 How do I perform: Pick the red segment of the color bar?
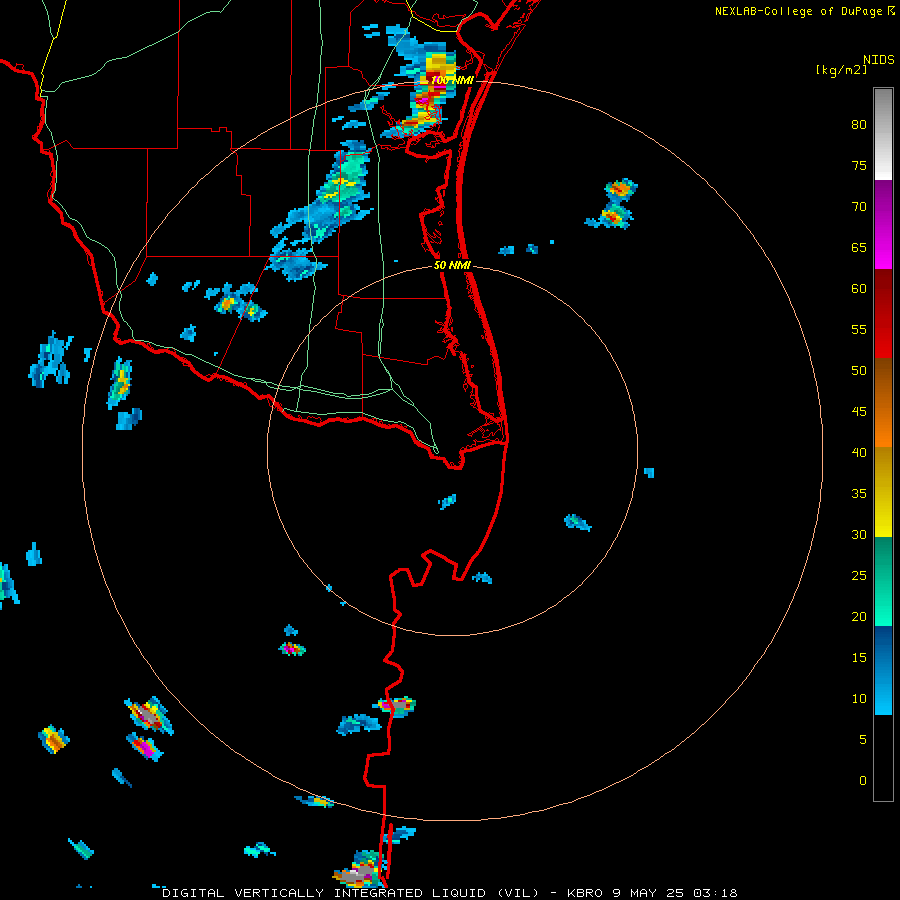[883, 313]
